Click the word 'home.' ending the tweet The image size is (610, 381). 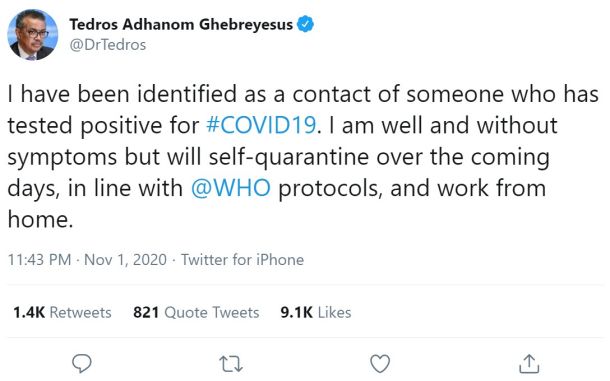tap(40, 219)
